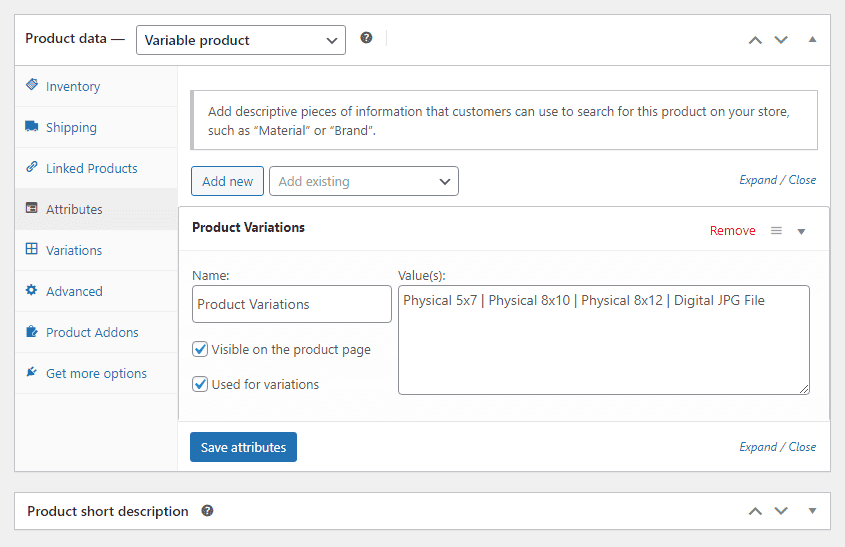Image resolution: width=845 pixels, height=547 pixels.
Task: Open the Variable product type dropdown
Action: click(x=241, y=40)
